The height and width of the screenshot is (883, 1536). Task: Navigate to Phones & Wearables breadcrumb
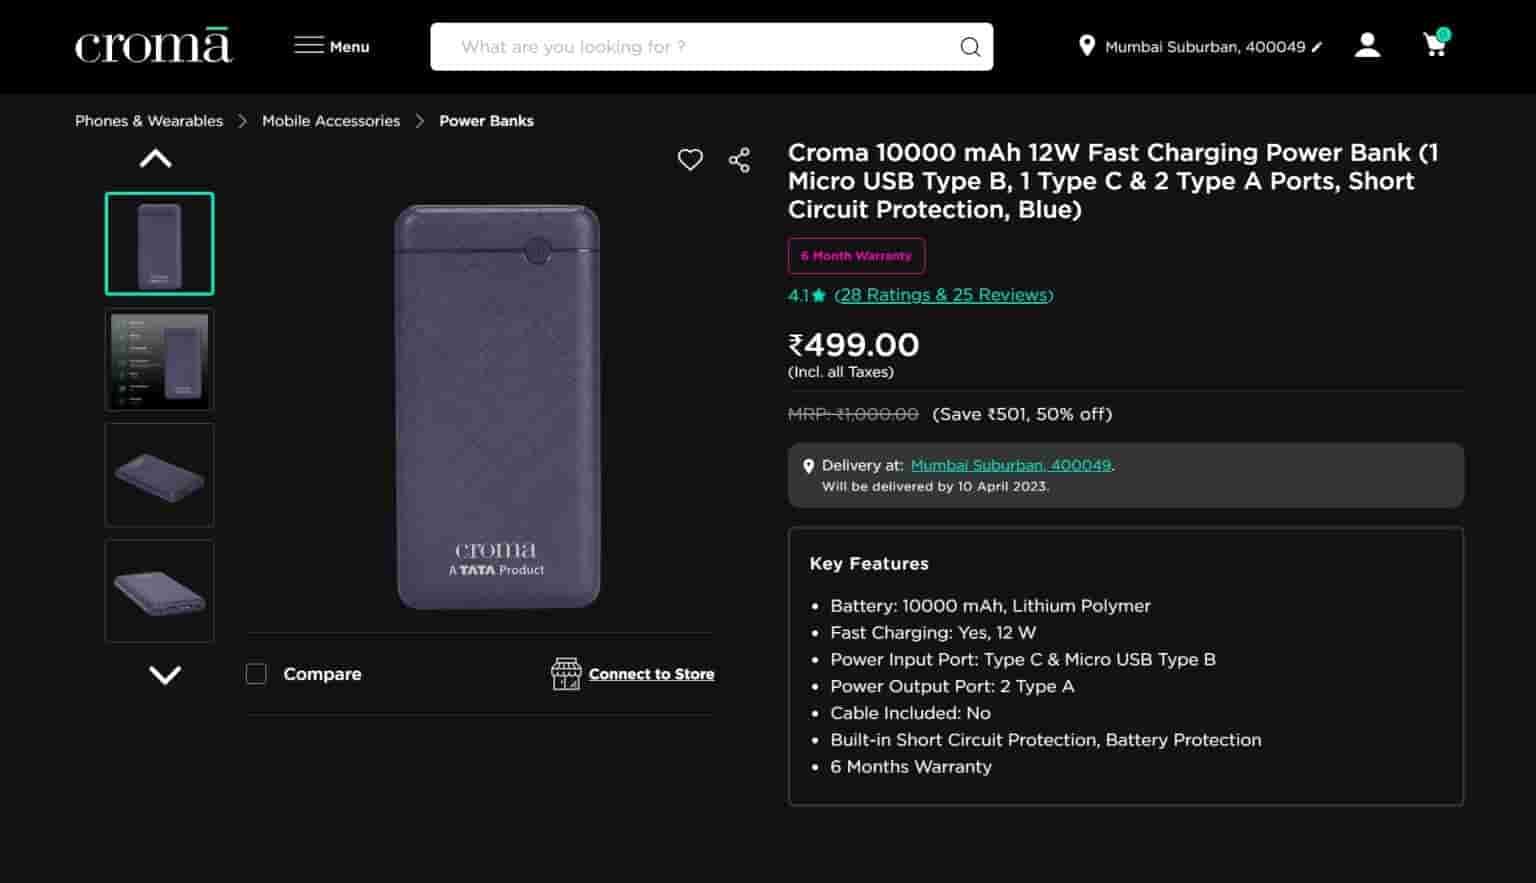point(148,120)
